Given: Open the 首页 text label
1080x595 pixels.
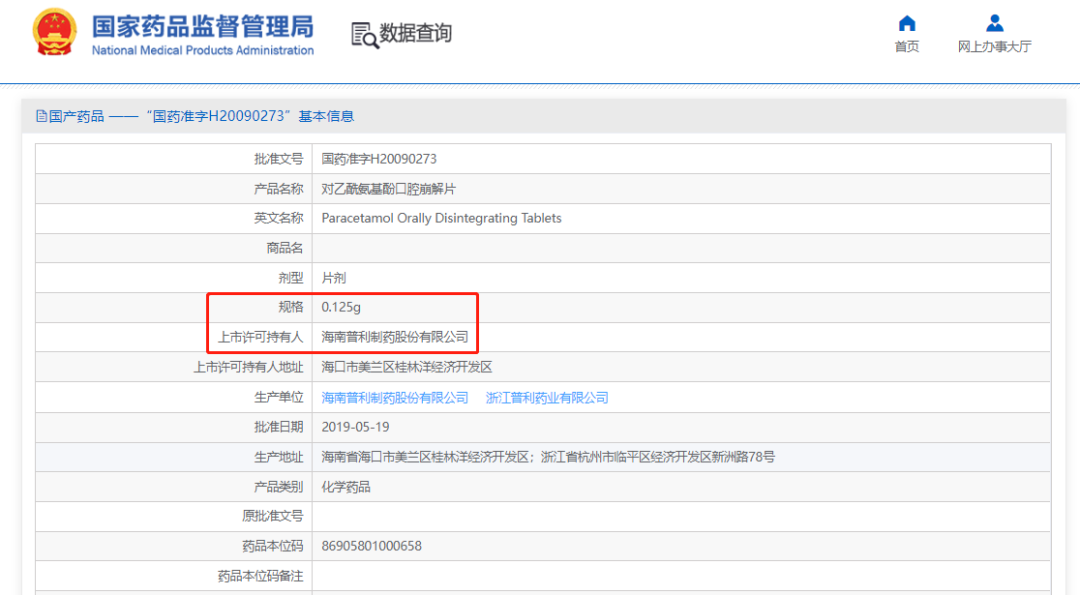Looking at the screenshot, I should pos(906,47).
